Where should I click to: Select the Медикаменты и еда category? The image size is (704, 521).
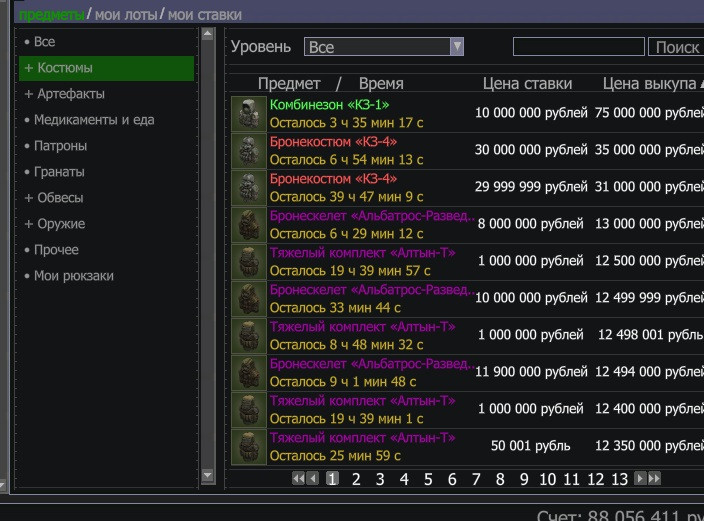tap(89, 120)
